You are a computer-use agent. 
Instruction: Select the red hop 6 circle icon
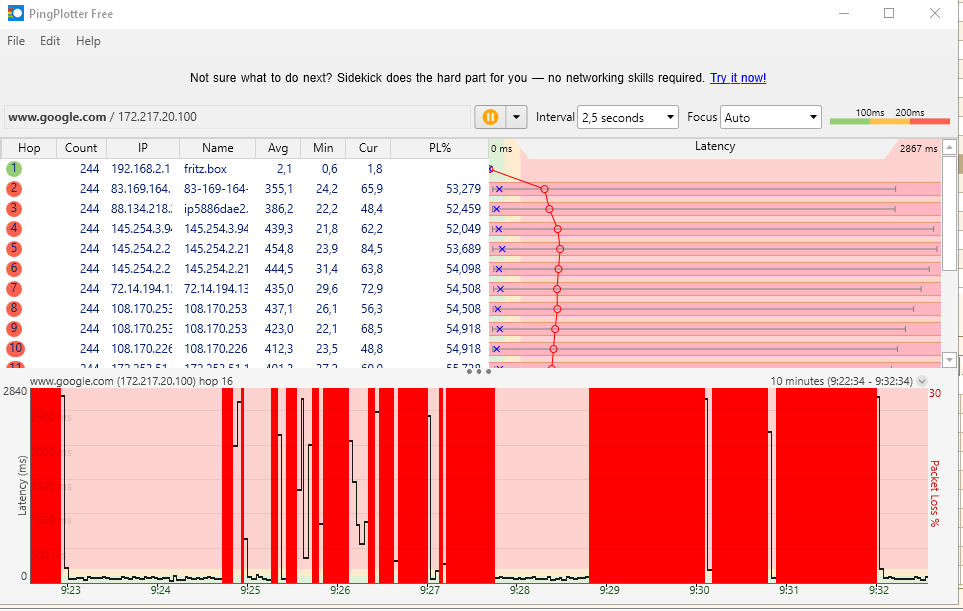pos(14,268)
